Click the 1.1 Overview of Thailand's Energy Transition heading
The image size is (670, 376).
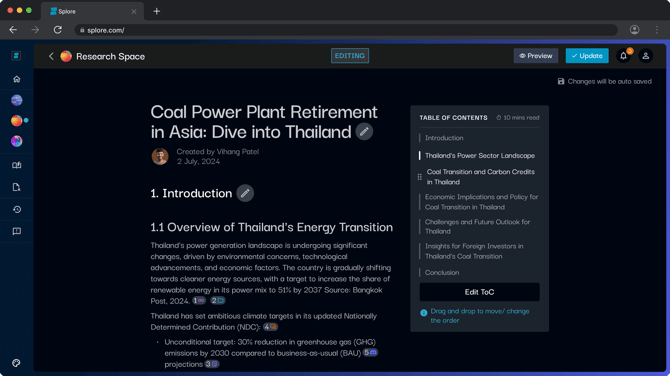pos(271,227)
